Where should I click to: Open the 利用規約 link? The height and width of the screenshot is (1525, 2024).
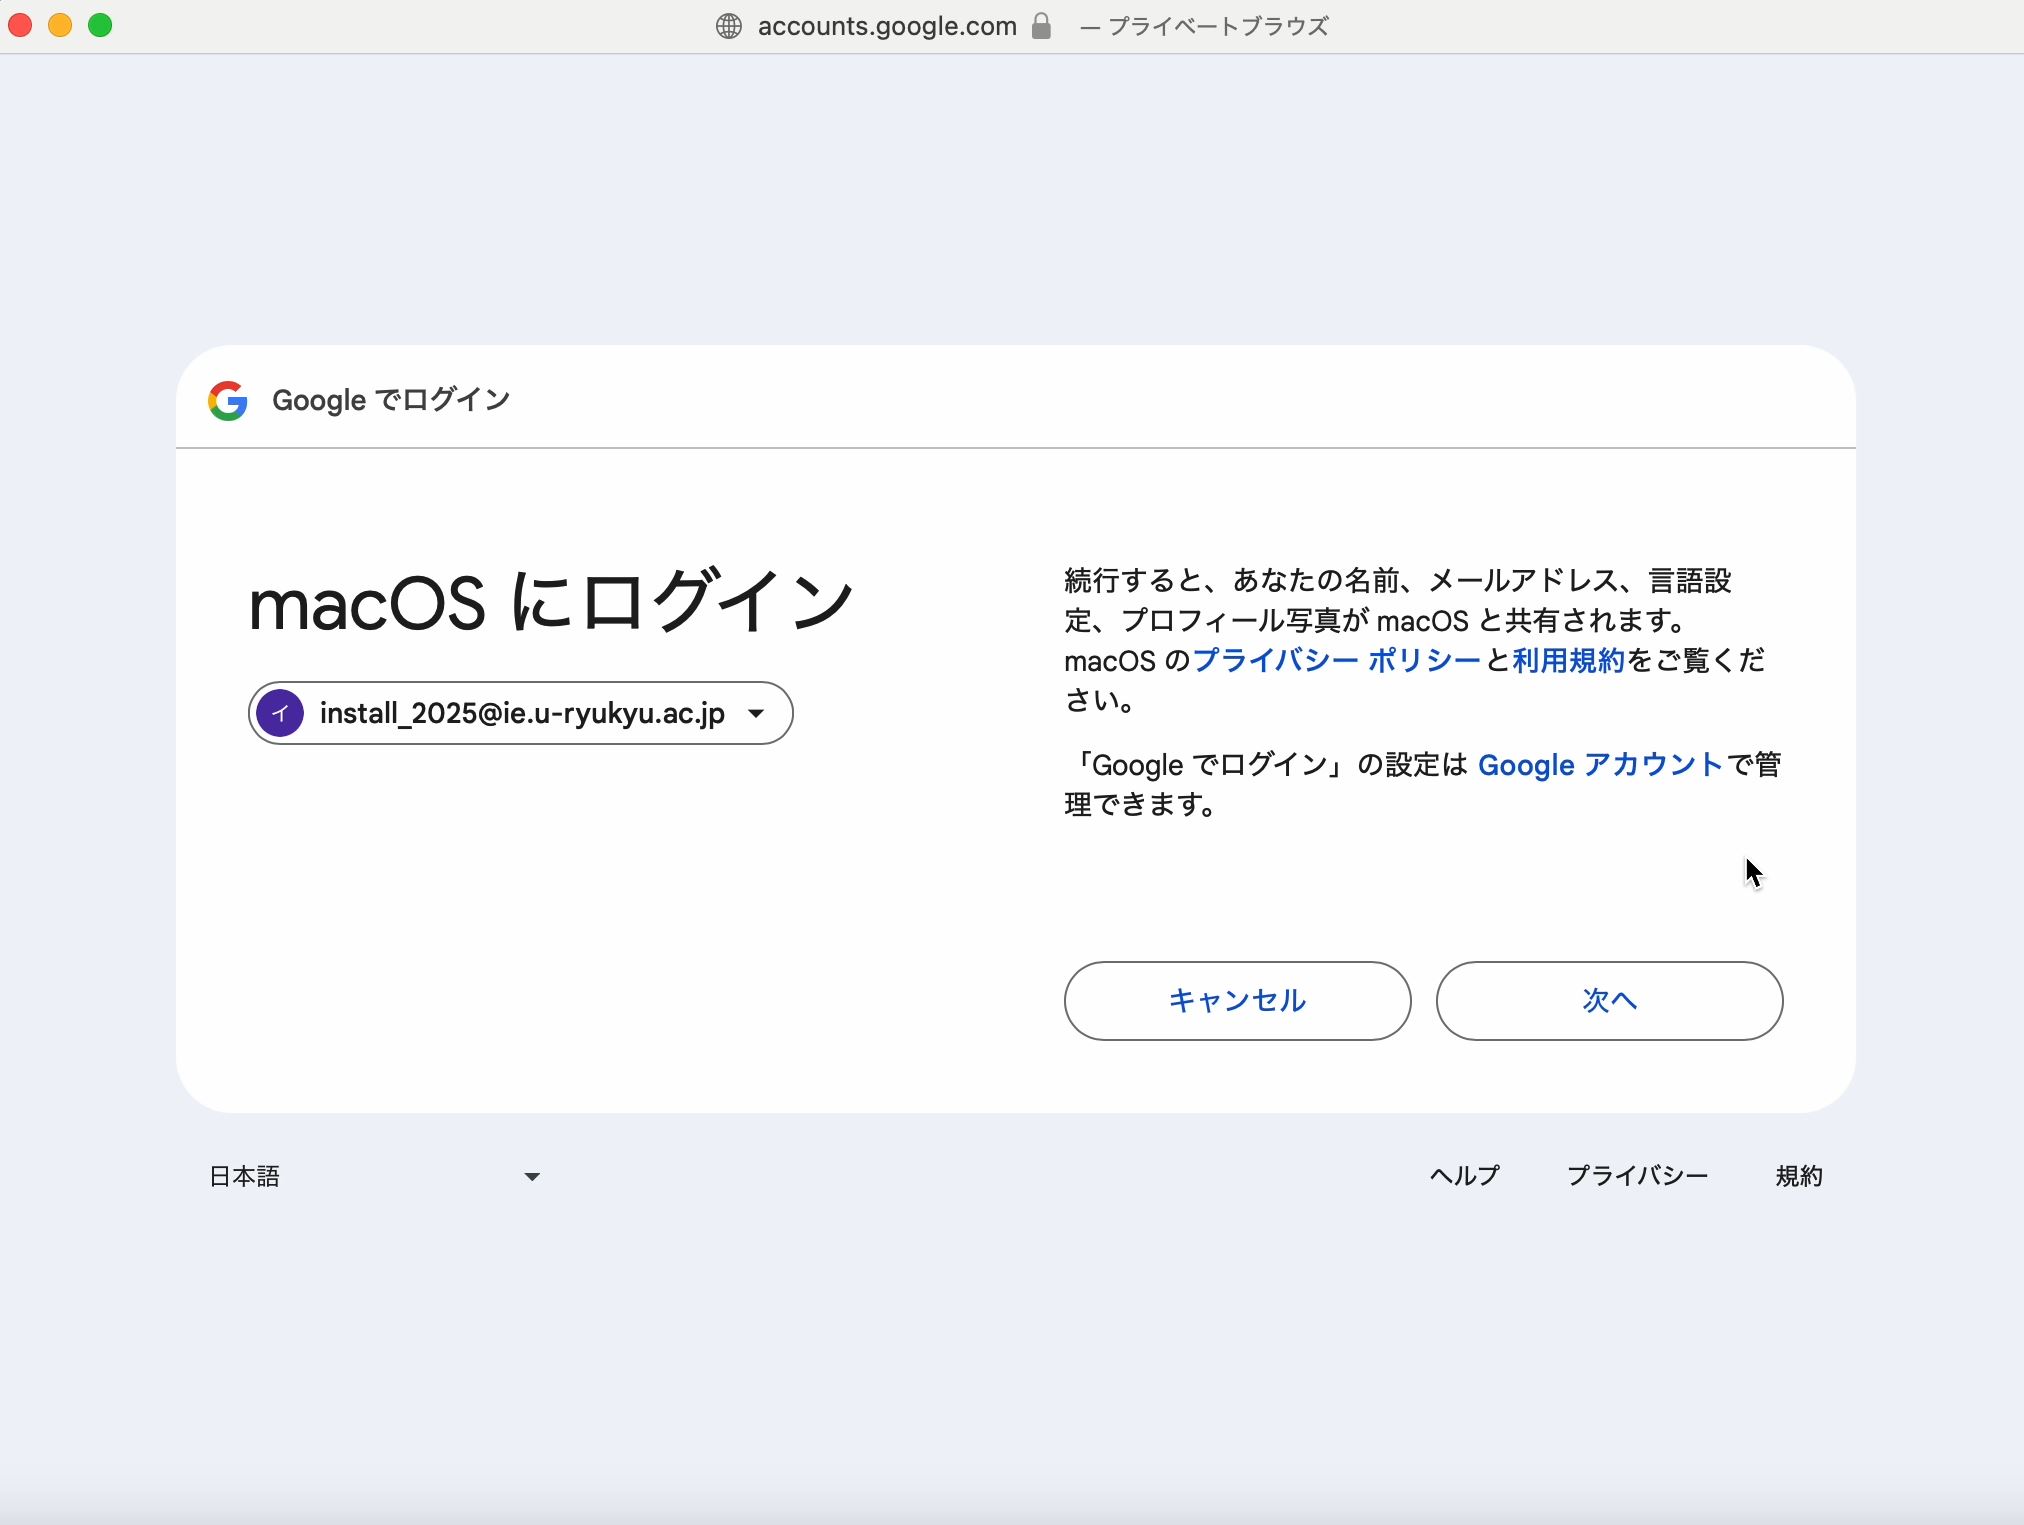(1569, 661)
